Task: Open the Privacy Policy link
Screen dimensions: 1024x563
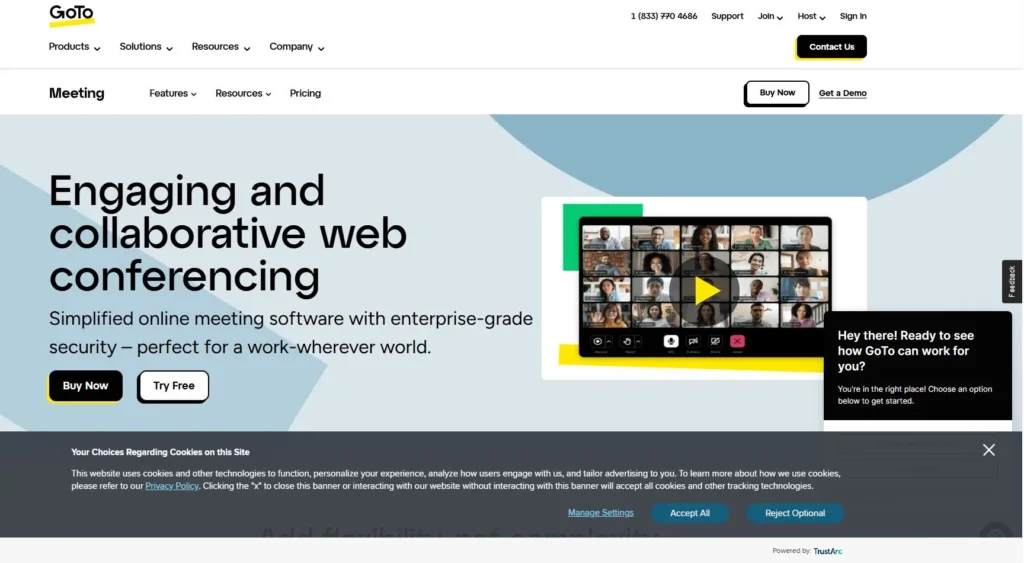Action: click(172, 486)
